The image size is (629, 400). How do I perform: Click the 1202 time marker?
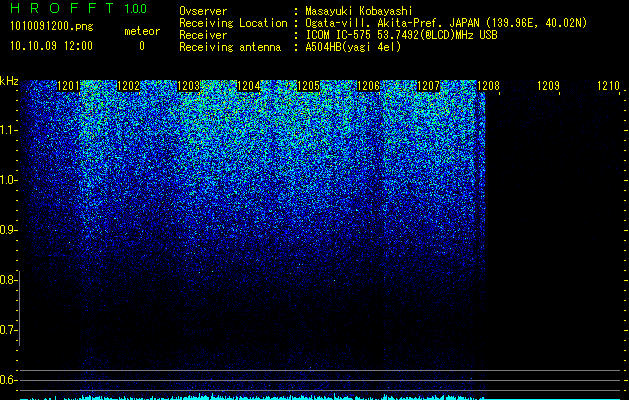click(128, 86)
